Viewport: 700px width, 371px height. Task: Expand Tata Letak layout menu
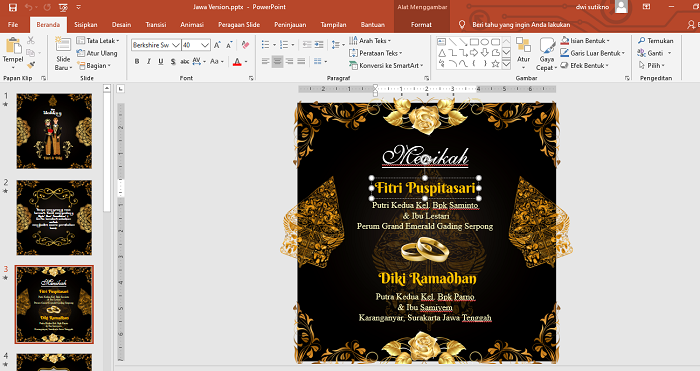click(x=98, y=41)
